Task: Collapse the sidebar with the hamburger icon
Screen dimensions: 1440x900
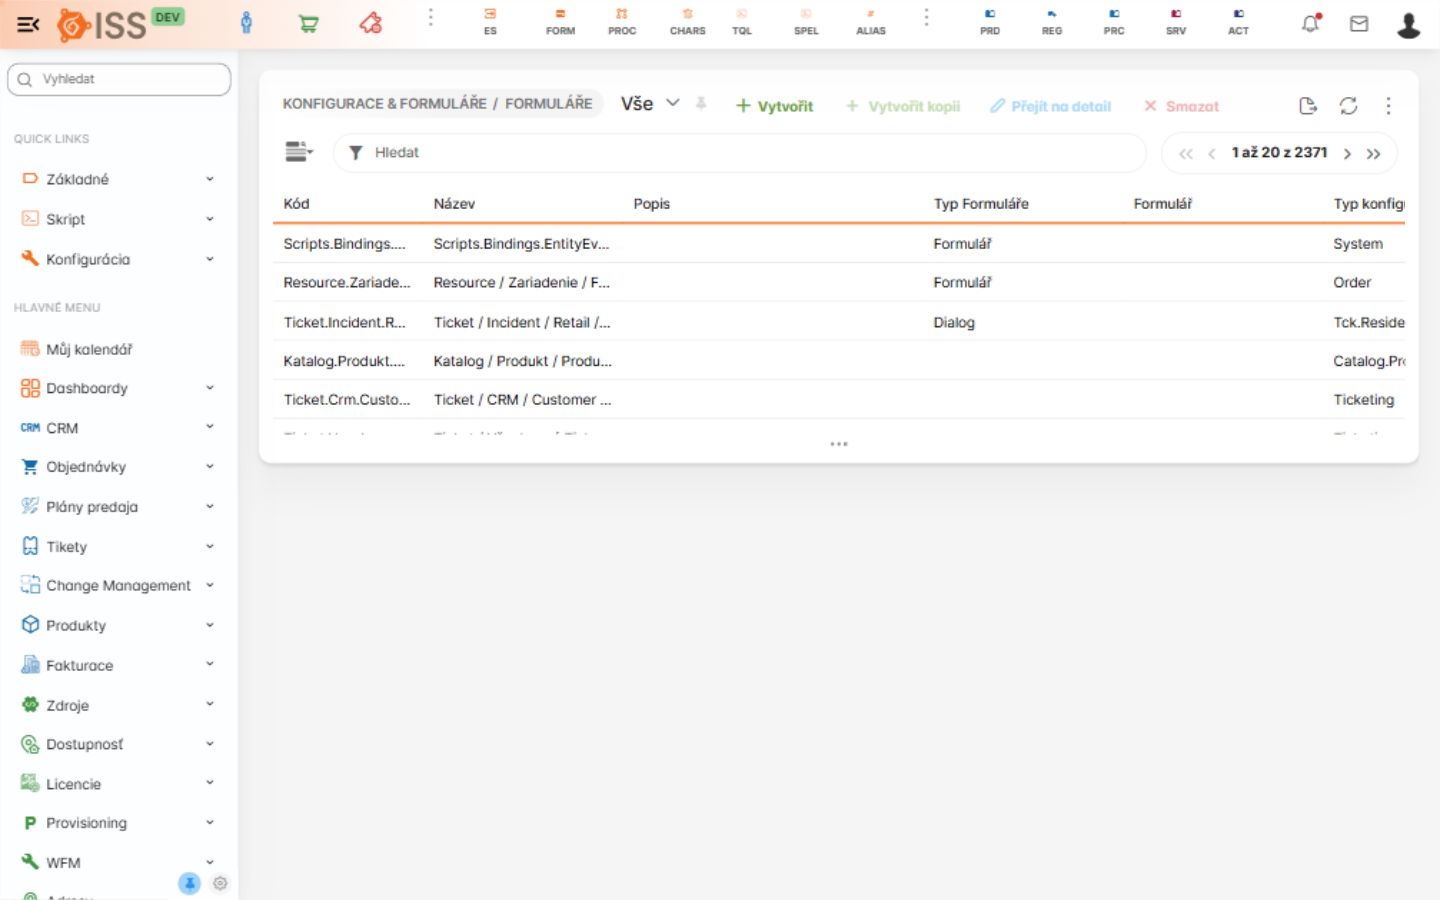Action: tap(28, 24)
